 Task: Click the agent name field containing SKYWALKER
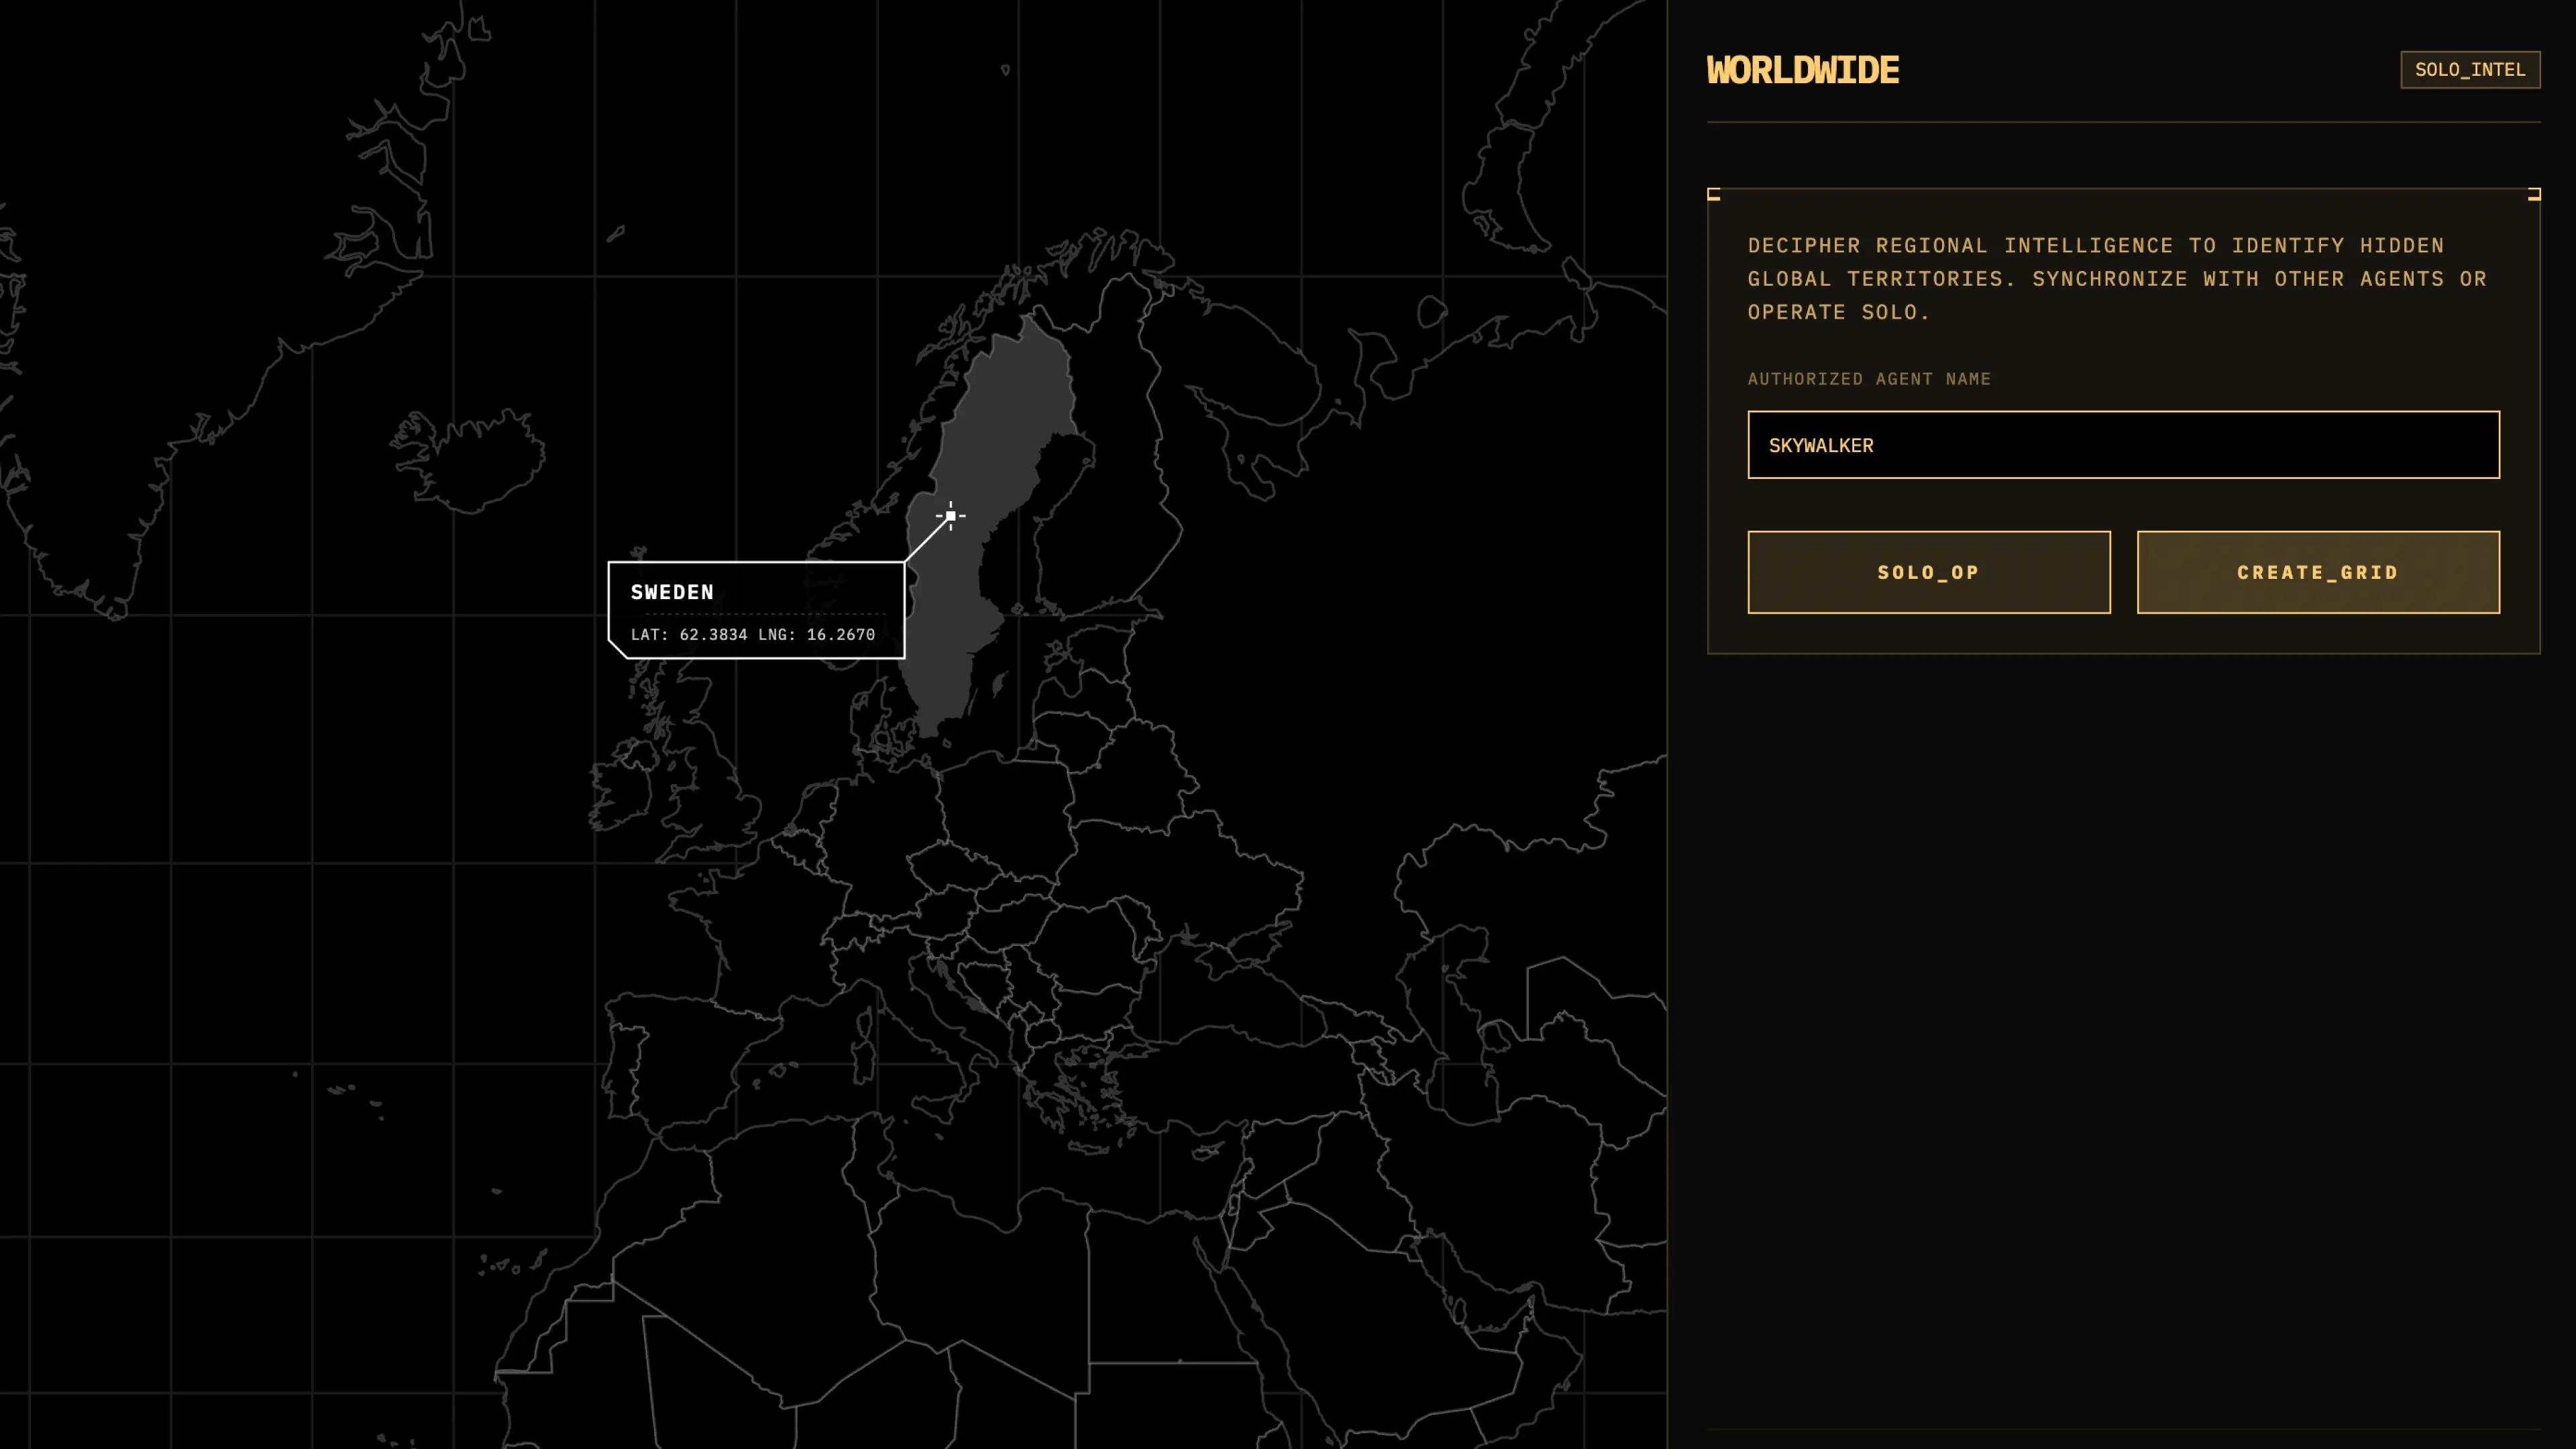pyautogui.click(x=2122, y=445)
